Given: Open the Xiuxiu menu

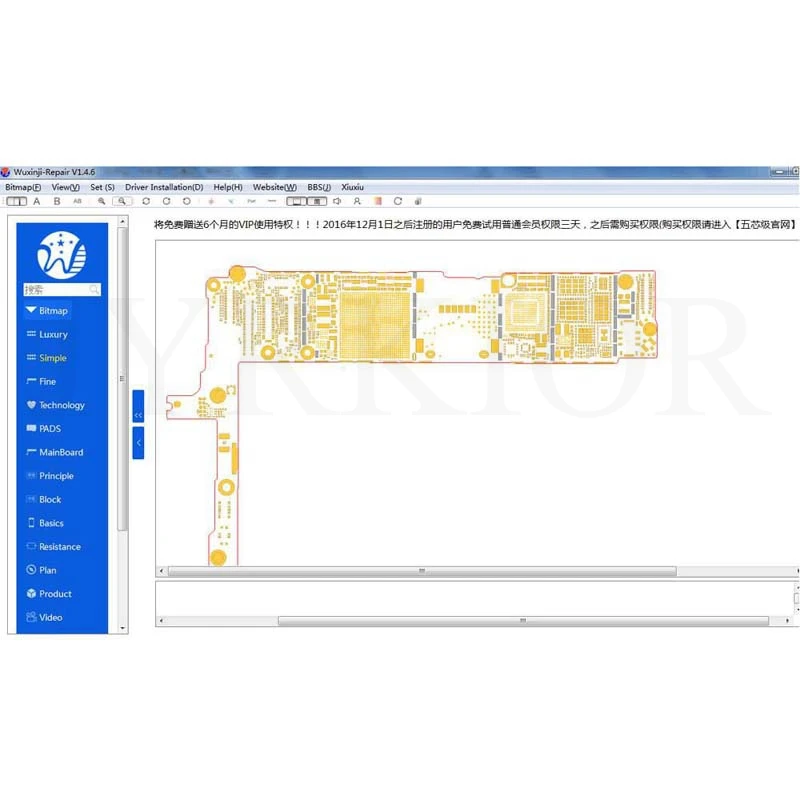Looking at the screenshot, I should click(353, 187).
